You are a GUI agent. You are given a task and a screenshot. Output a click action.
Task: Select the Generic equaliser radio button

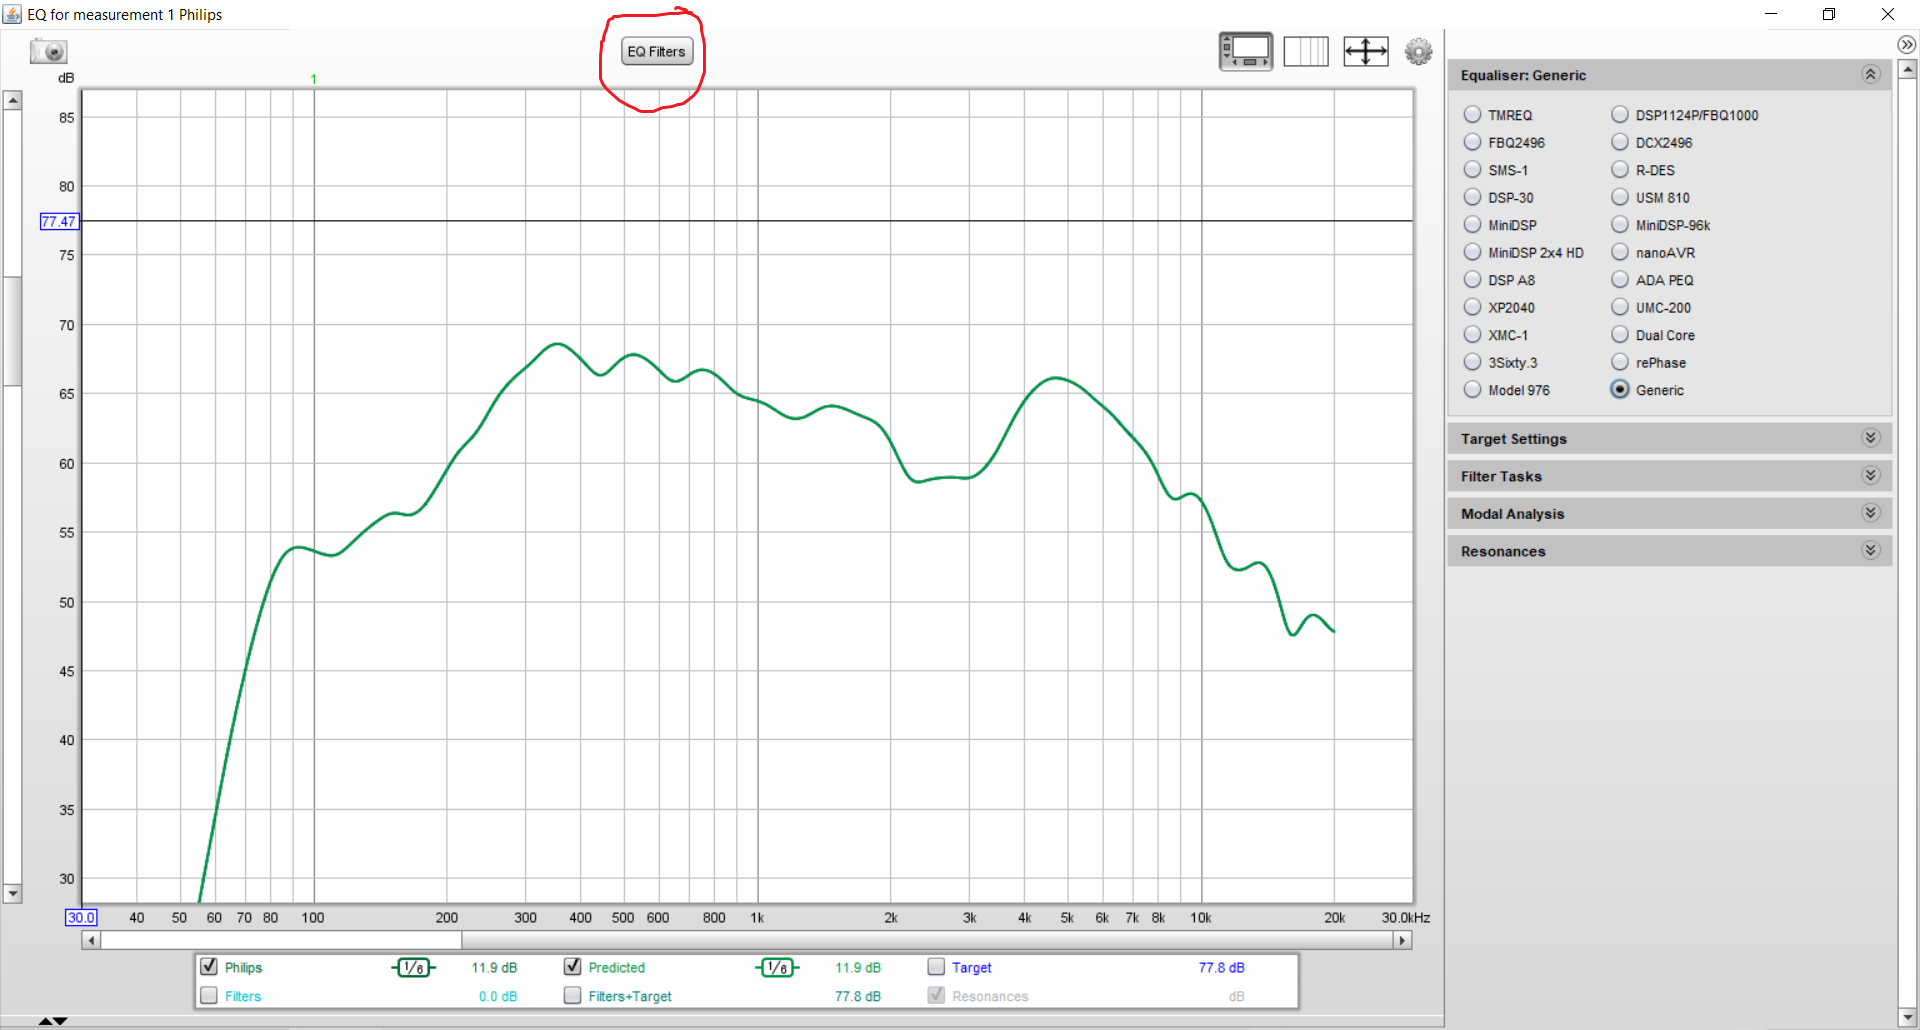[x=1620, y=389]
